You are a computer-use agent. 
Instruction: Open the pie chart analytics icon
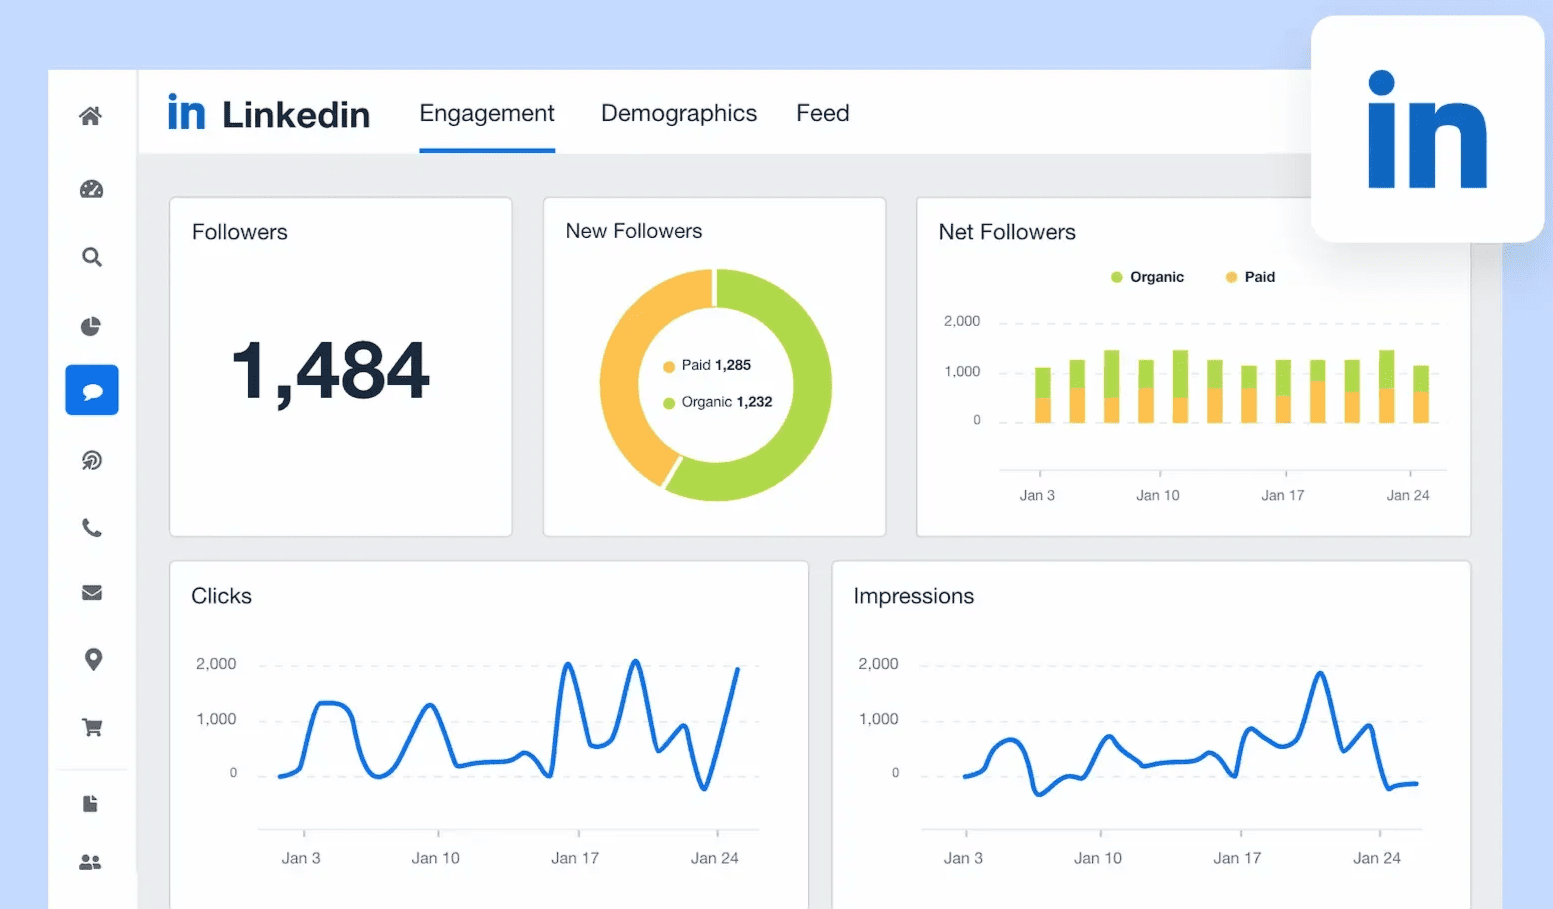point(91,325)
